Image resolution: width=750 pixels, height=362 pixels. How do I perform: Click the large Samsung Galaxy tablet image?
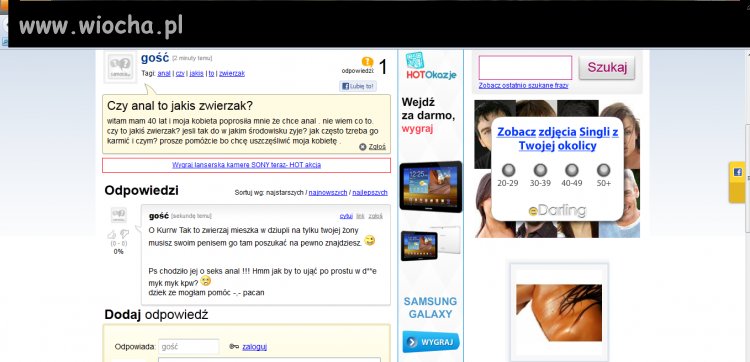430,187
